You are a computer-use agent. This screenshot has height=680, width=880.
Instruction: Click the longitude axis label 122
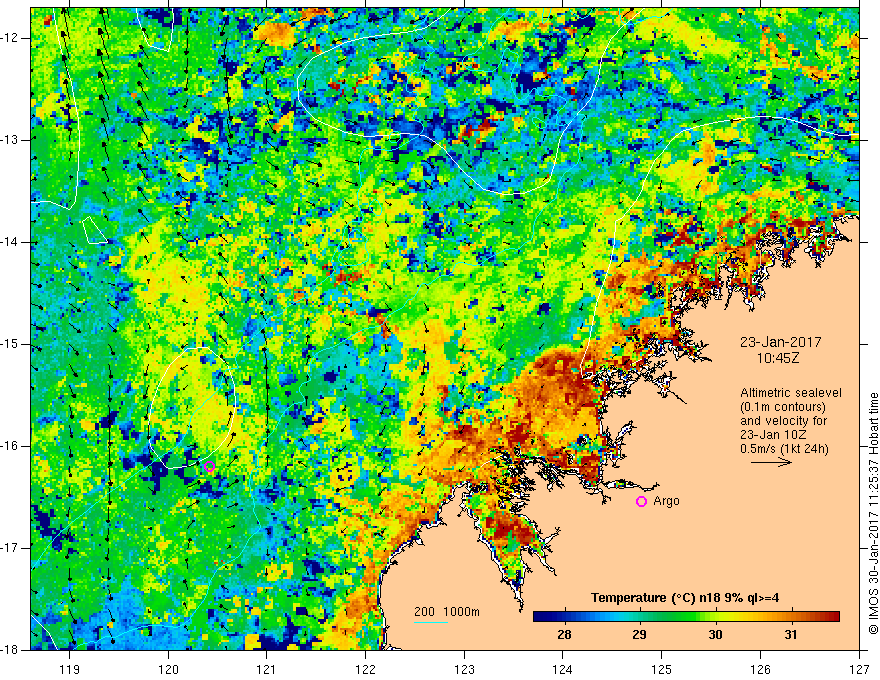365,669
